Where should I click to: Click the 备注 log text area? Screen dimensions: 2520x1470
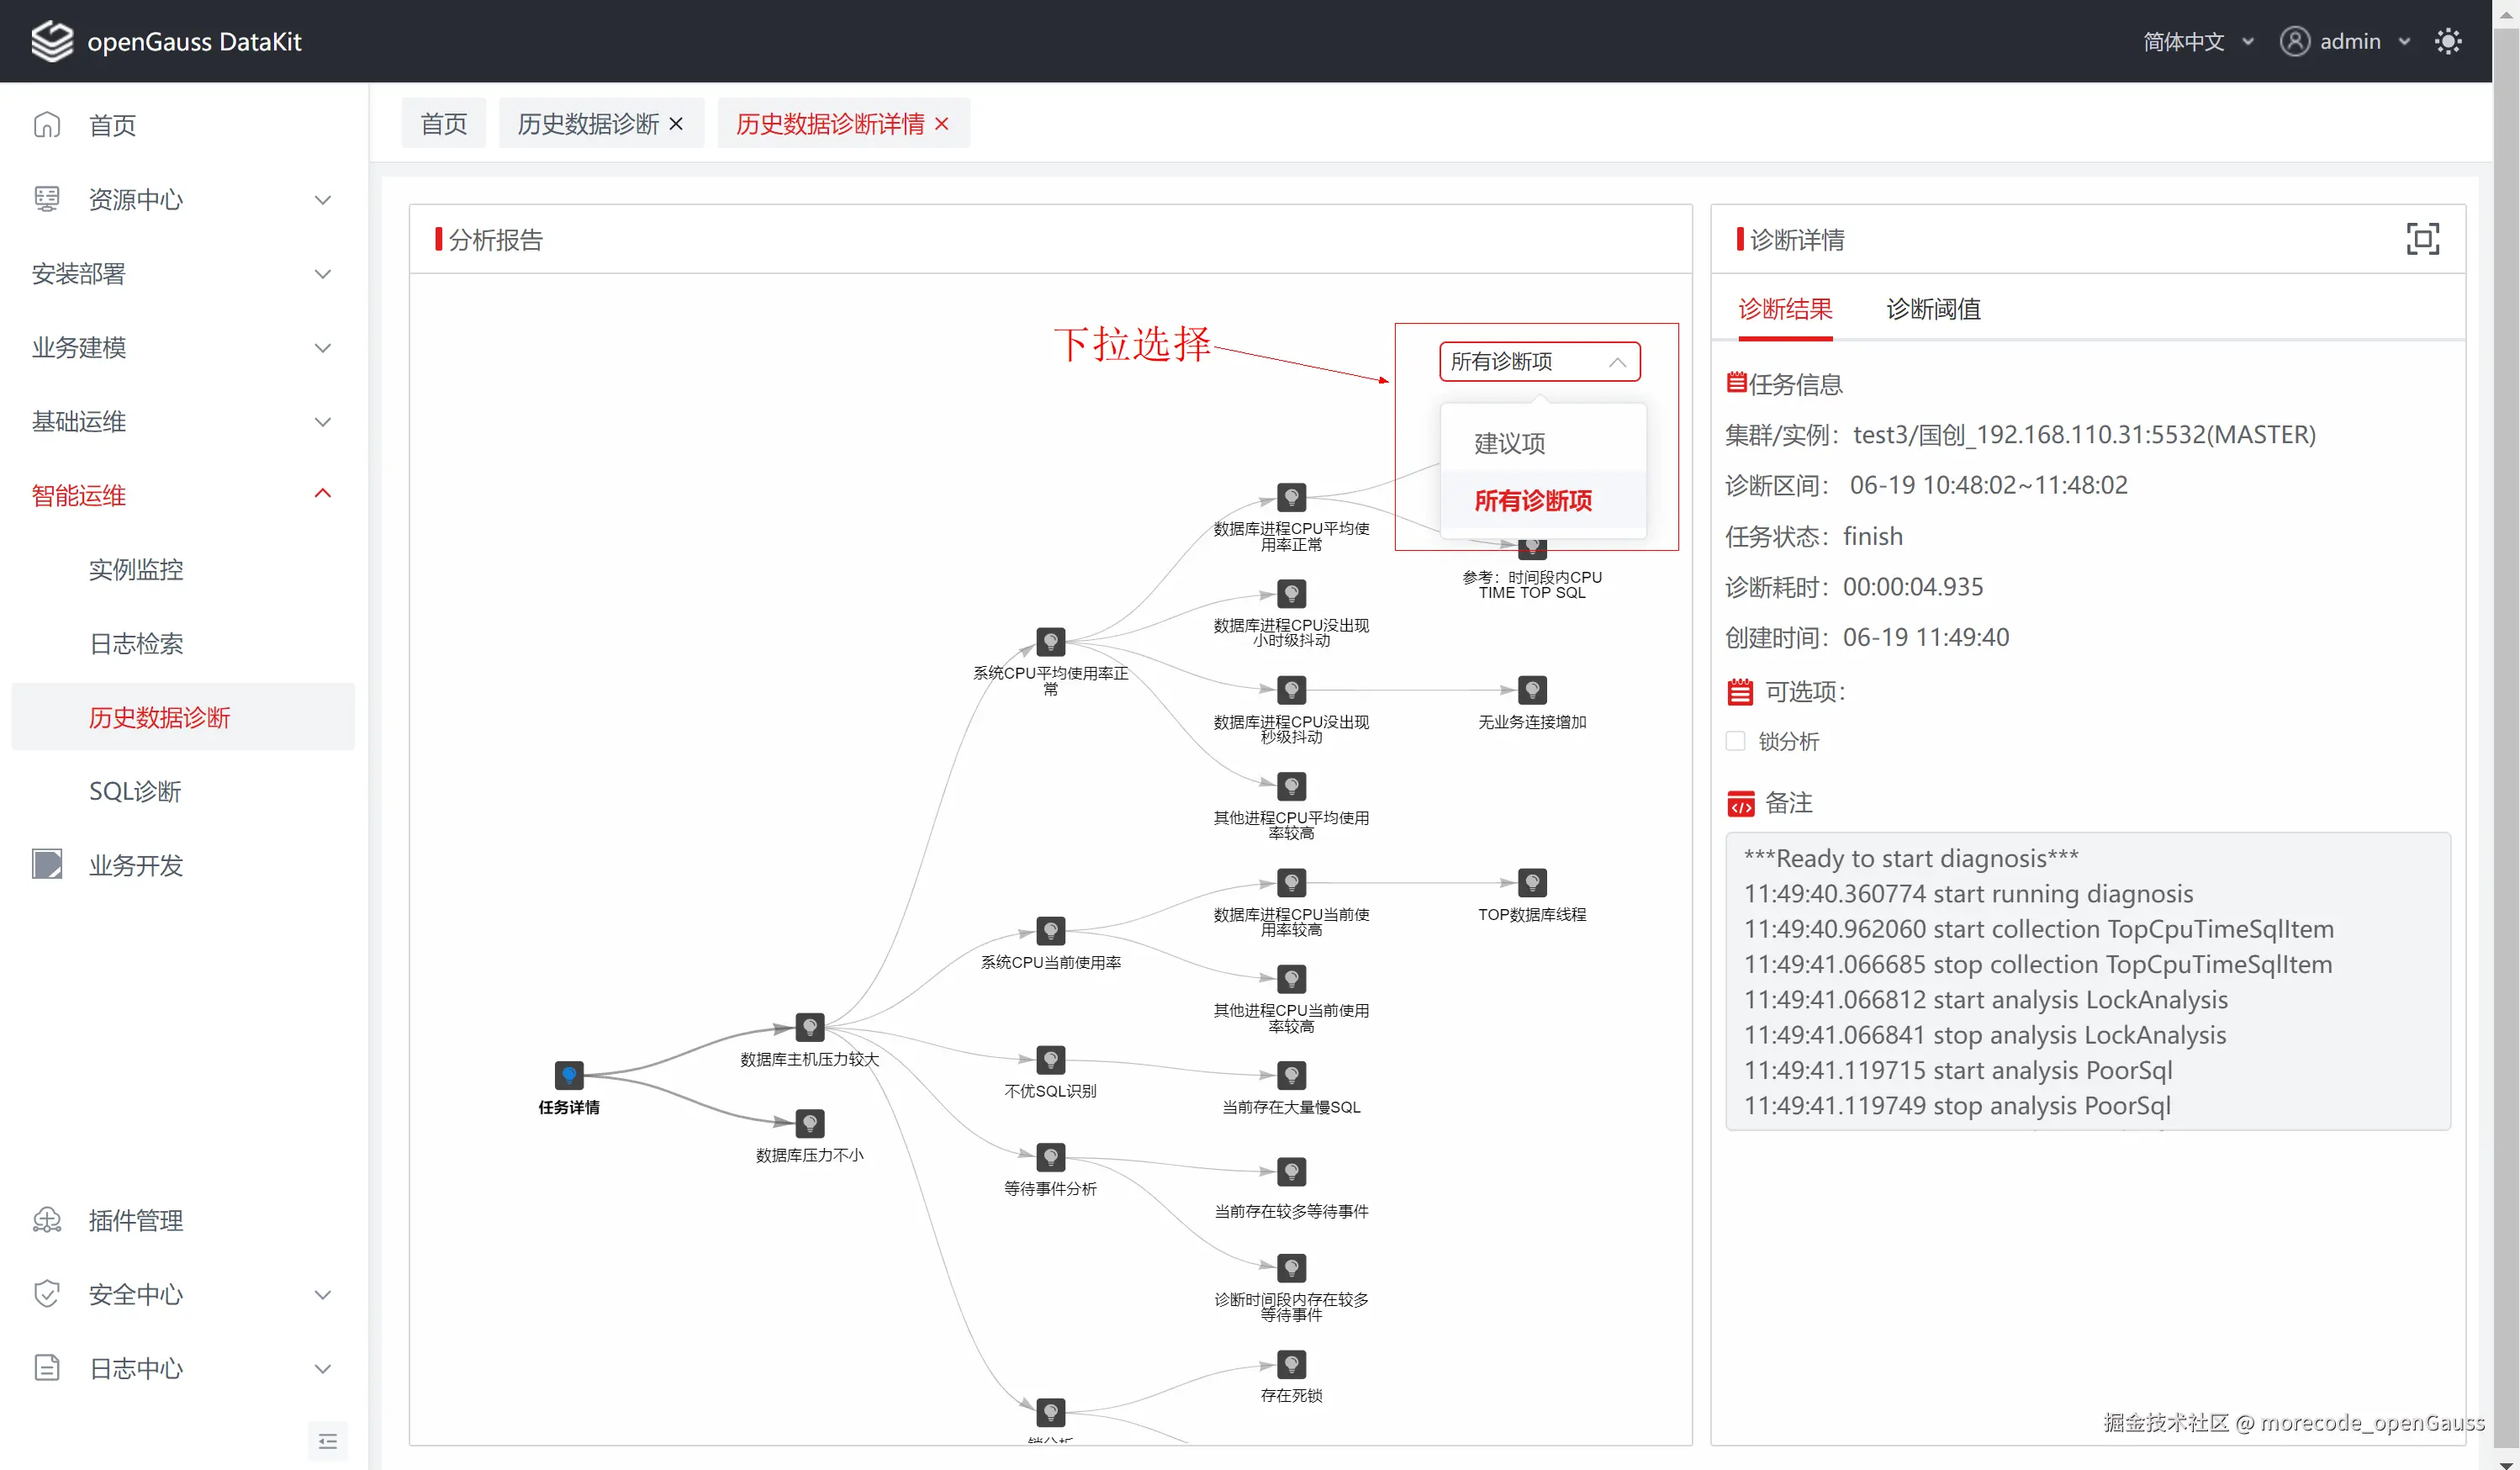tap(2087, 981)
